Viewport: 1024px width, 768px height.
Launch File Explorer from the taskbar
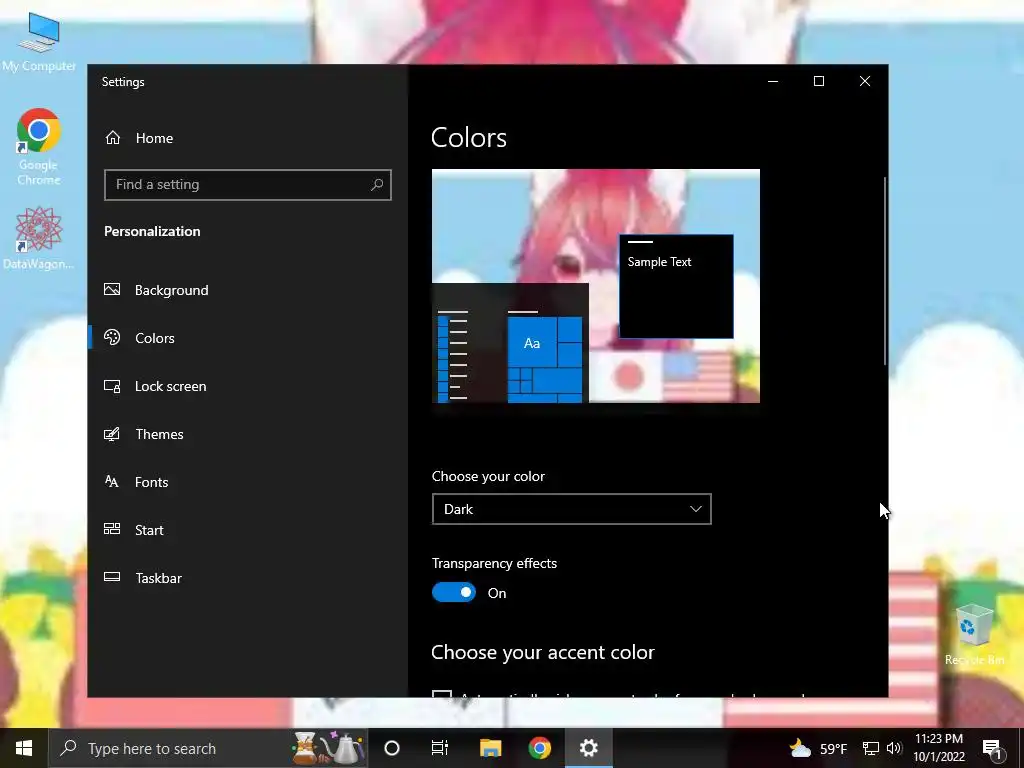(490, 748)
